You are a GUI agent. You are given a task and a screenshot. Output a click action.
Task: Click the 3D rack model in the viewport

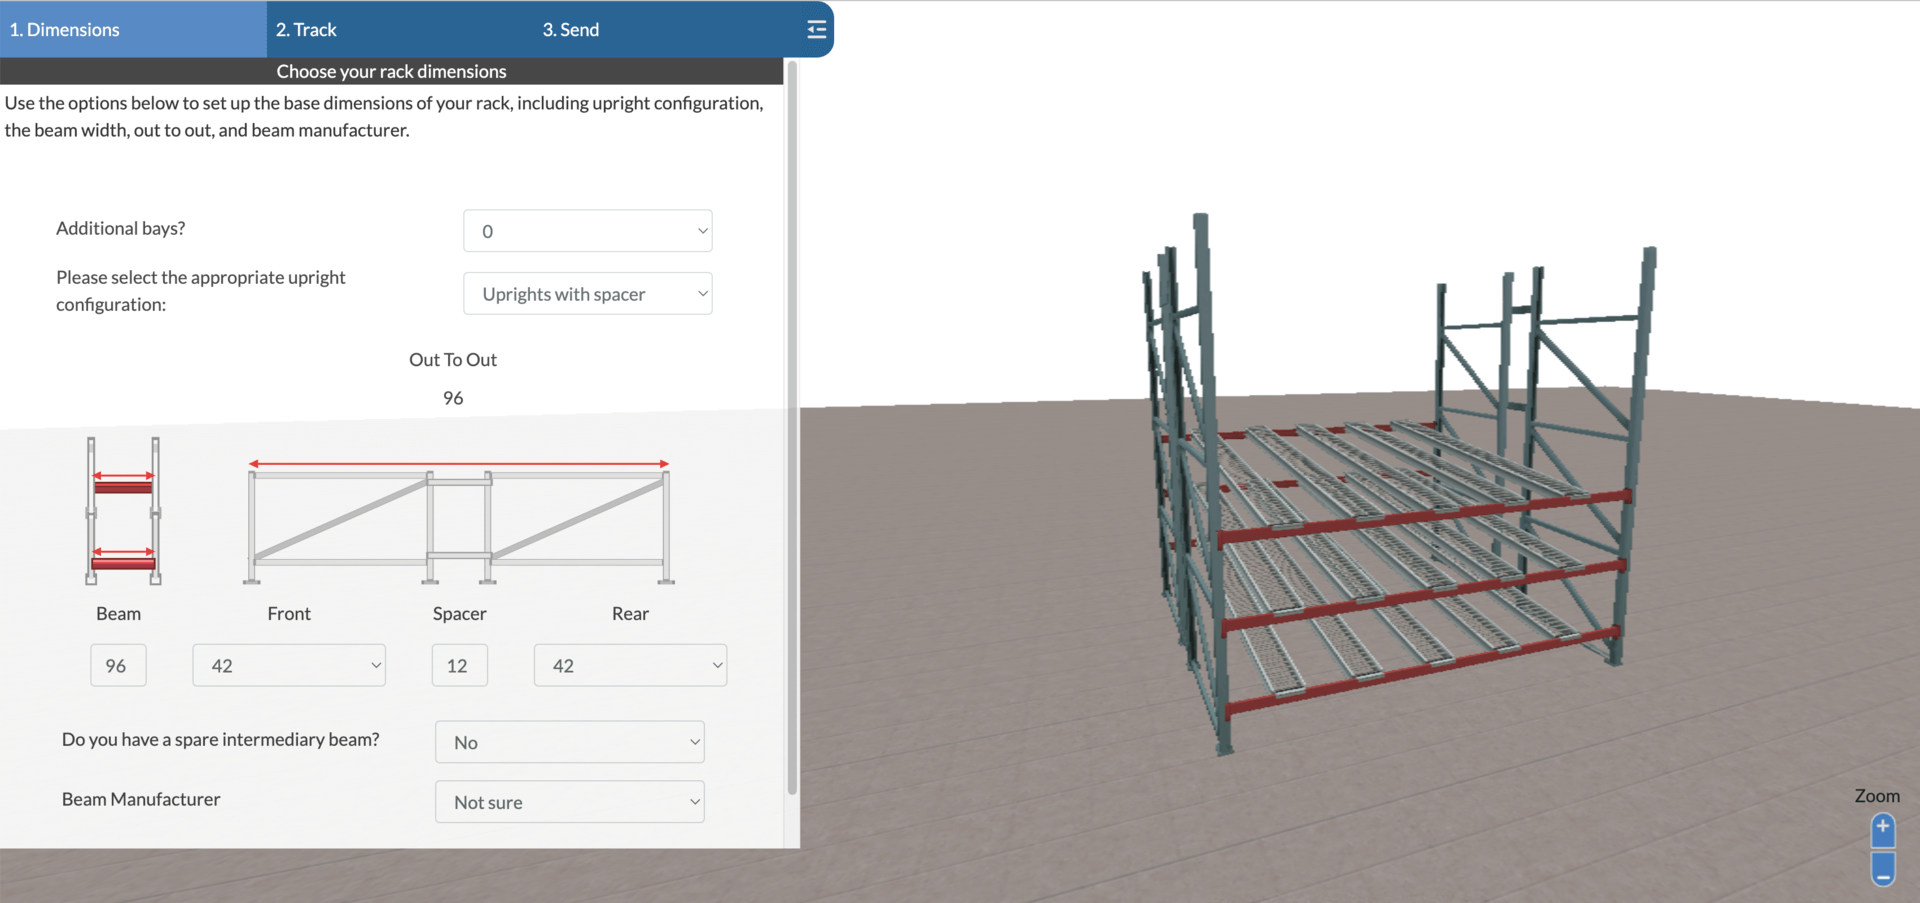pos(1400,500)
